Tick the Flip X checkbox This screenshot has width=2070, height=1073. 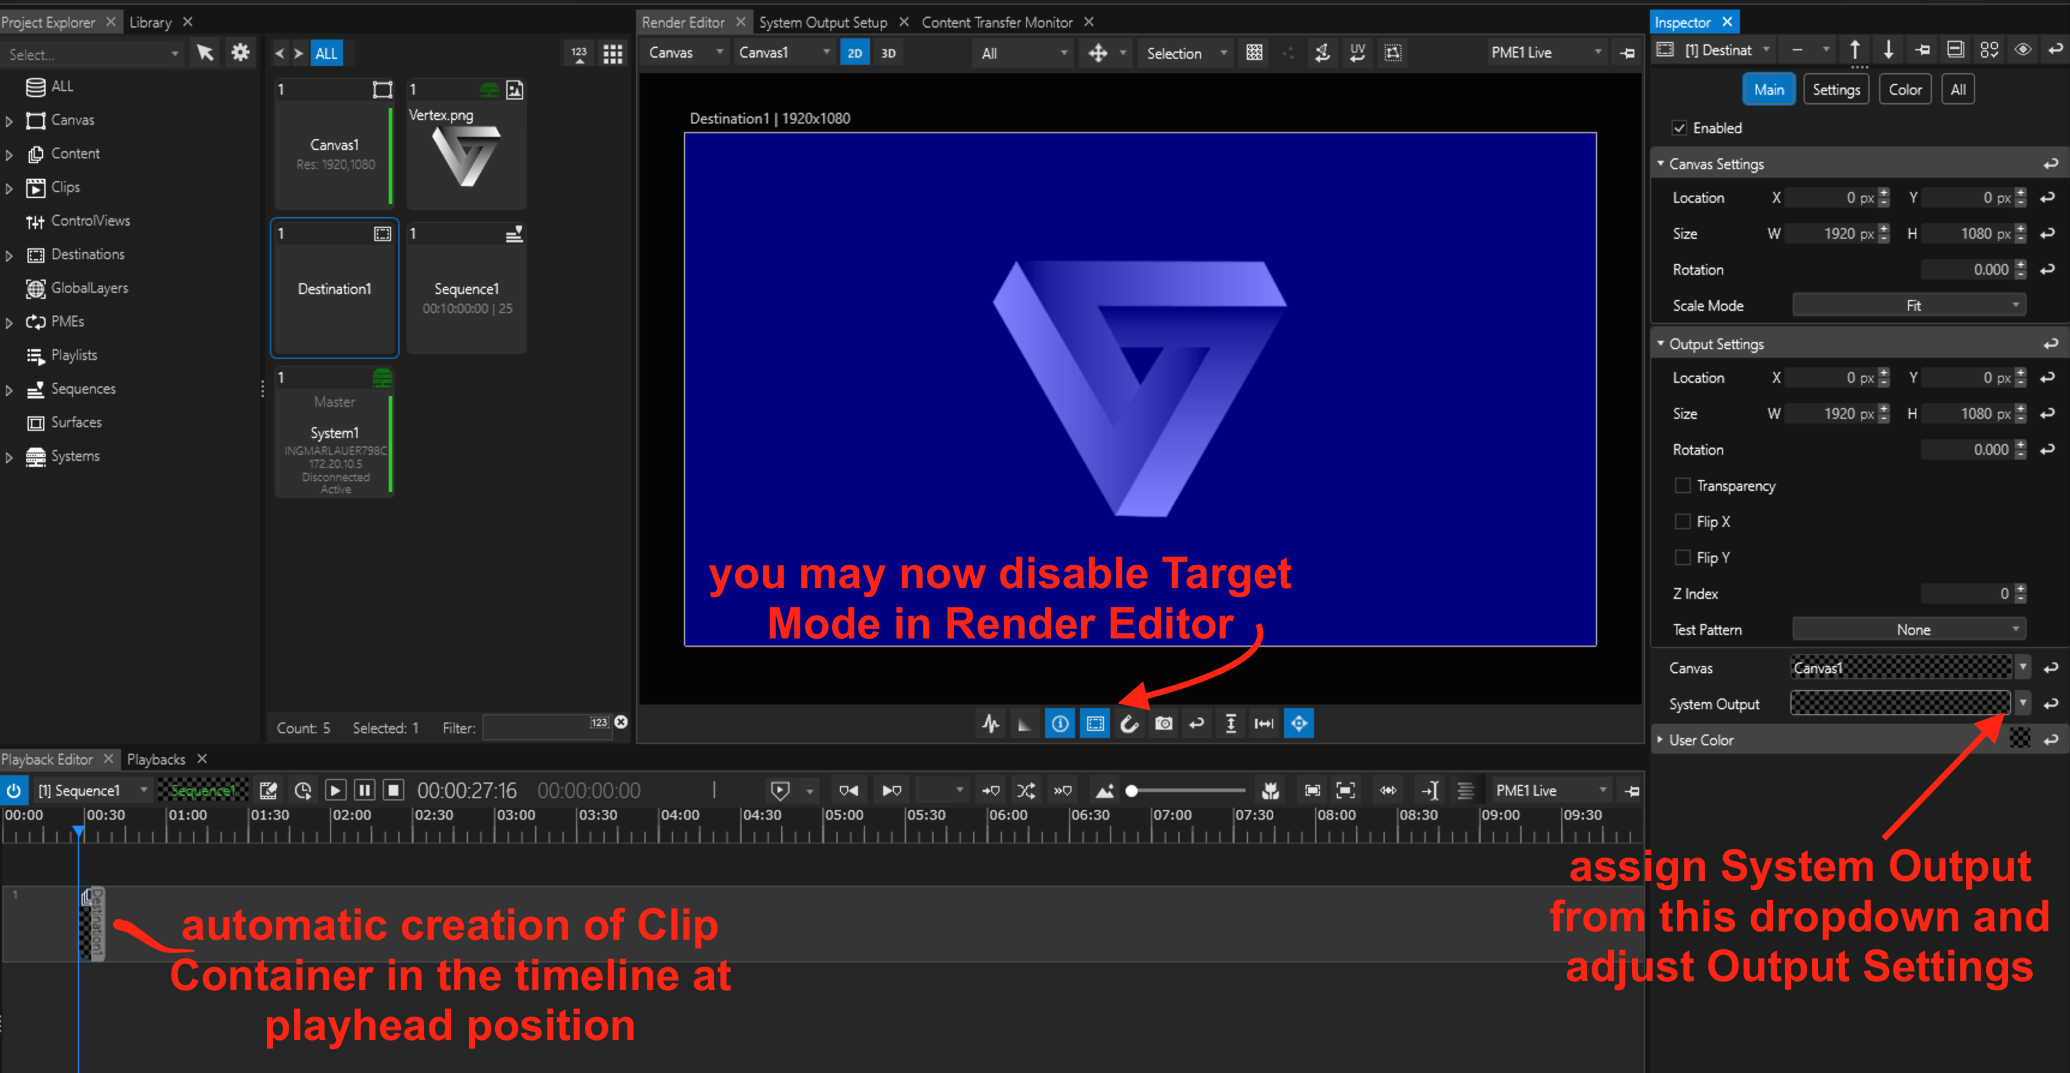[1683, 522]
